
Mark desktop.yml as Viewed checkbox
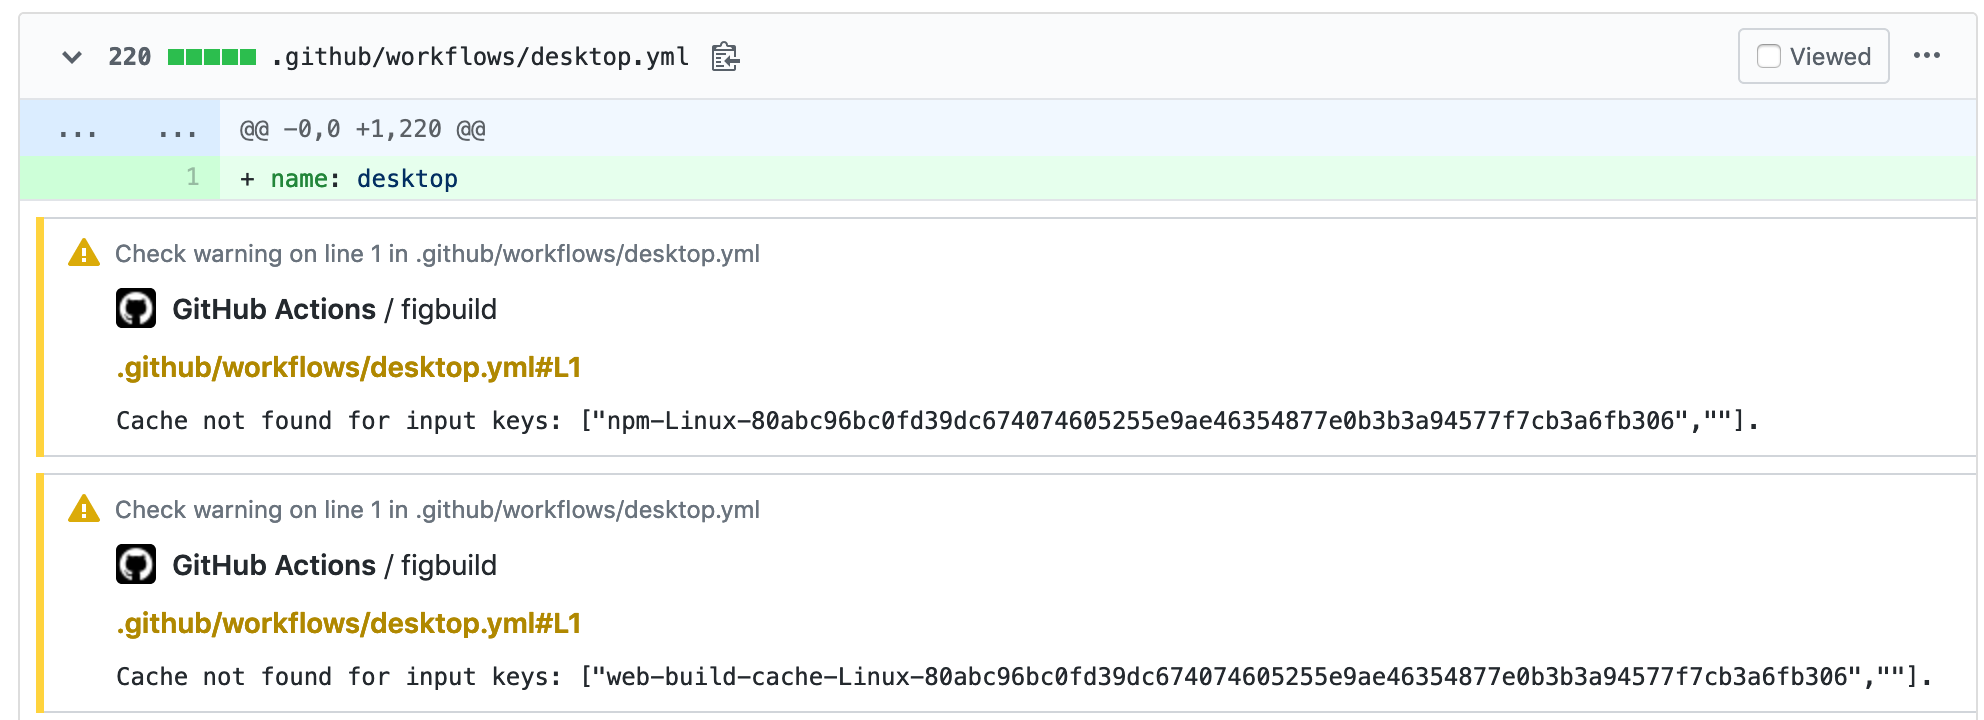tap(1769, 56)
